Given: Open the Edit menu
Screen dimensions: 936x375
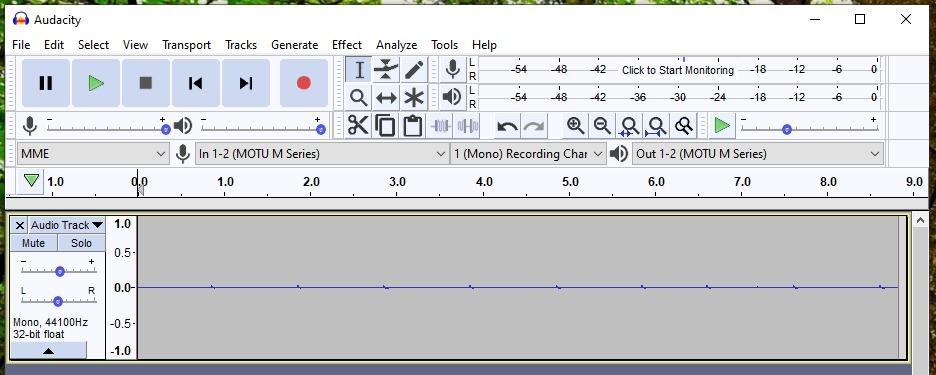Looking at the screenshot, I should (54, 45).
